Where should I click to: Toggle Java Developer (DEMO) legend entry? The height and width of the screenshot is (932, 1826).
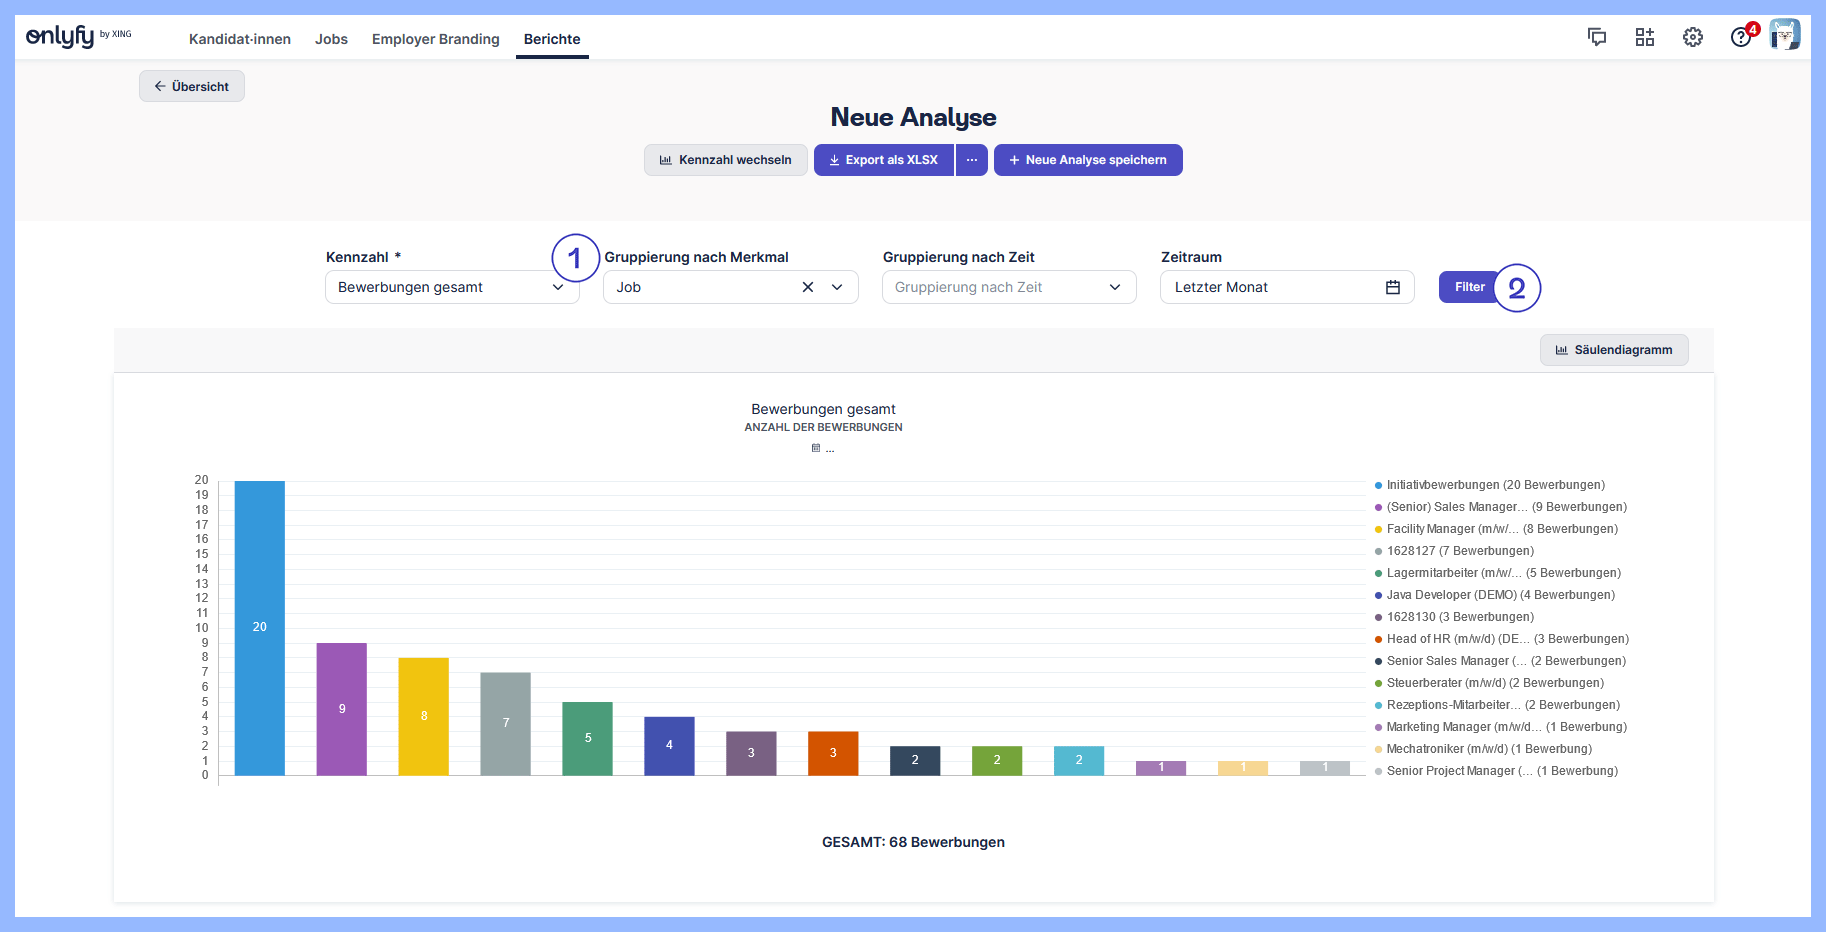click(x=1500, y=595)
